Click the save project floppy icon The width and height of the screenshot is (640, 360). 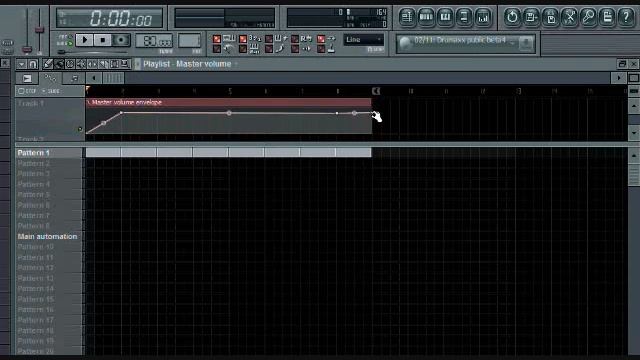[531, 17]
